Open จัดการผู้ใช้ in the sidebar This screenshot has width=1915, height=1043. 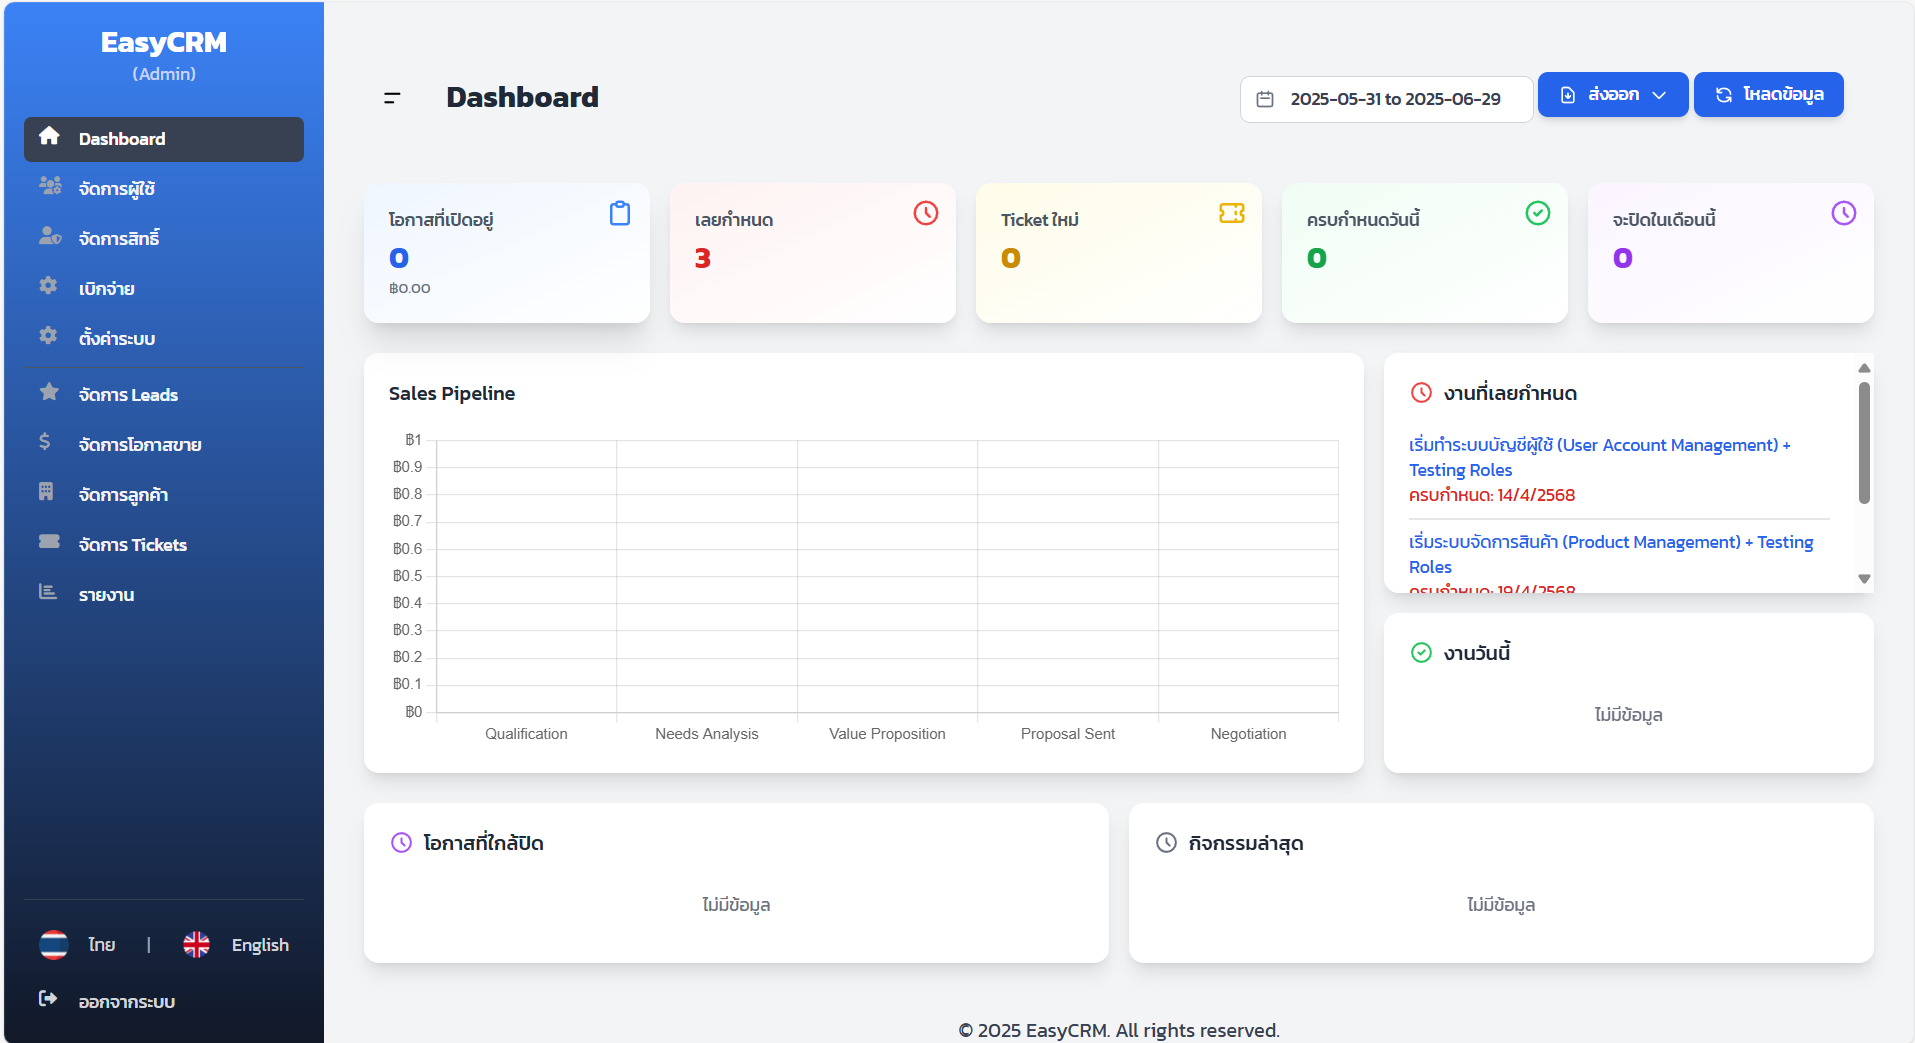tap(164, 189)
